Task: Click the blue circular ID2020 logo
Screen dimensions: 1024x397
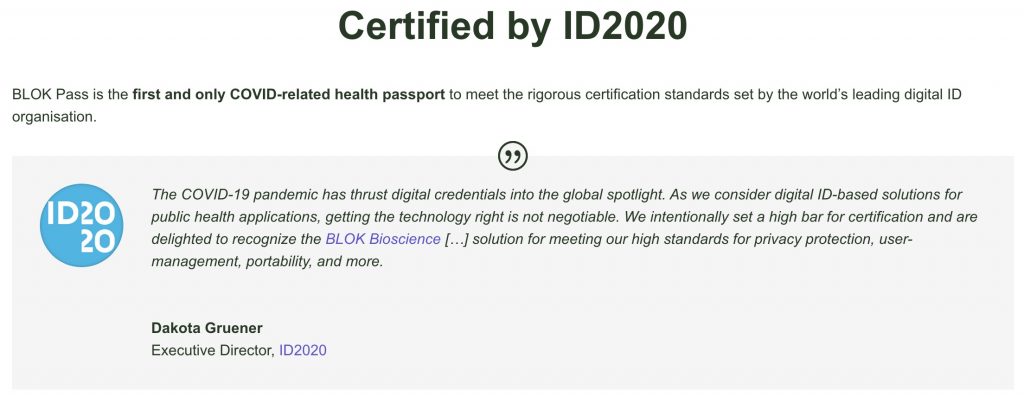Action: (82, 225)
